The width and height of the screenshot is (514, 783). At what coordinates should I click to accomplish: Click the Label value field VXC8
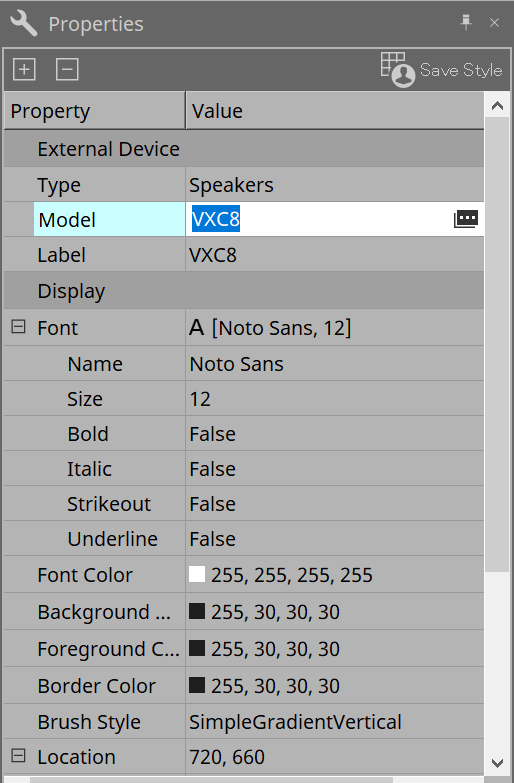[x=334, y=255]
